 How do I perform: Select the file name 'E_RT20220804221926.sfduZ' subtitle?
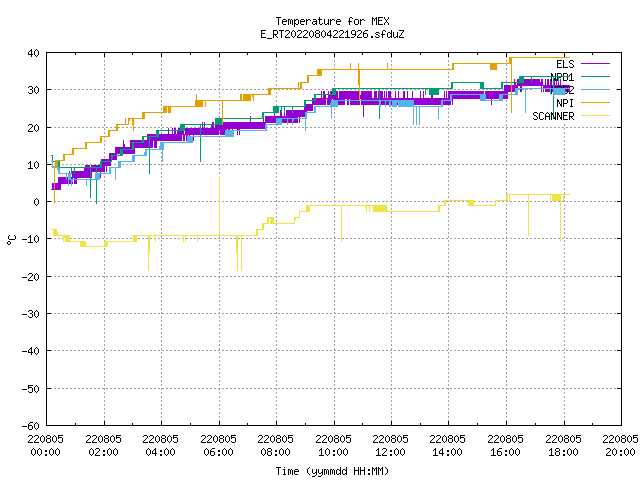[x=332, y=34]
